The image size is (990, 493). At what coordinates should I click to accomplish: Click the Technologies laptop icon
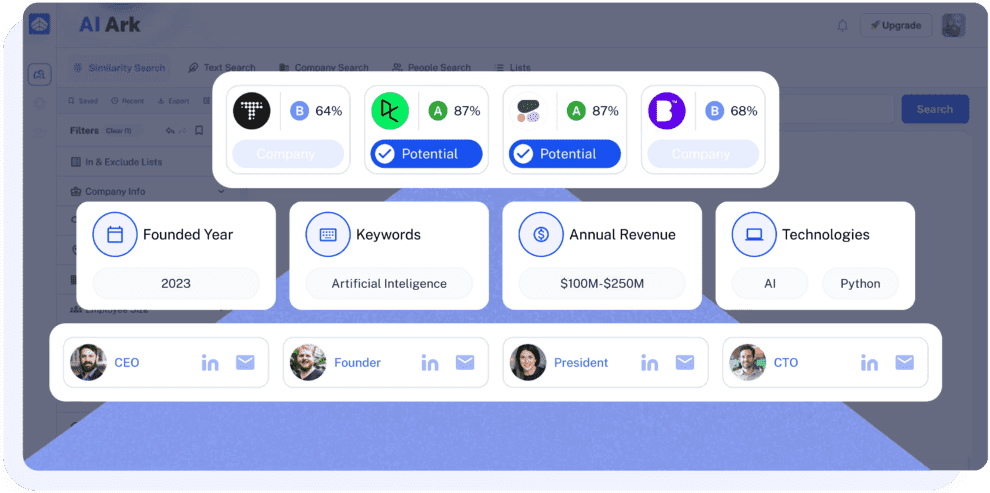coord(754,234)
